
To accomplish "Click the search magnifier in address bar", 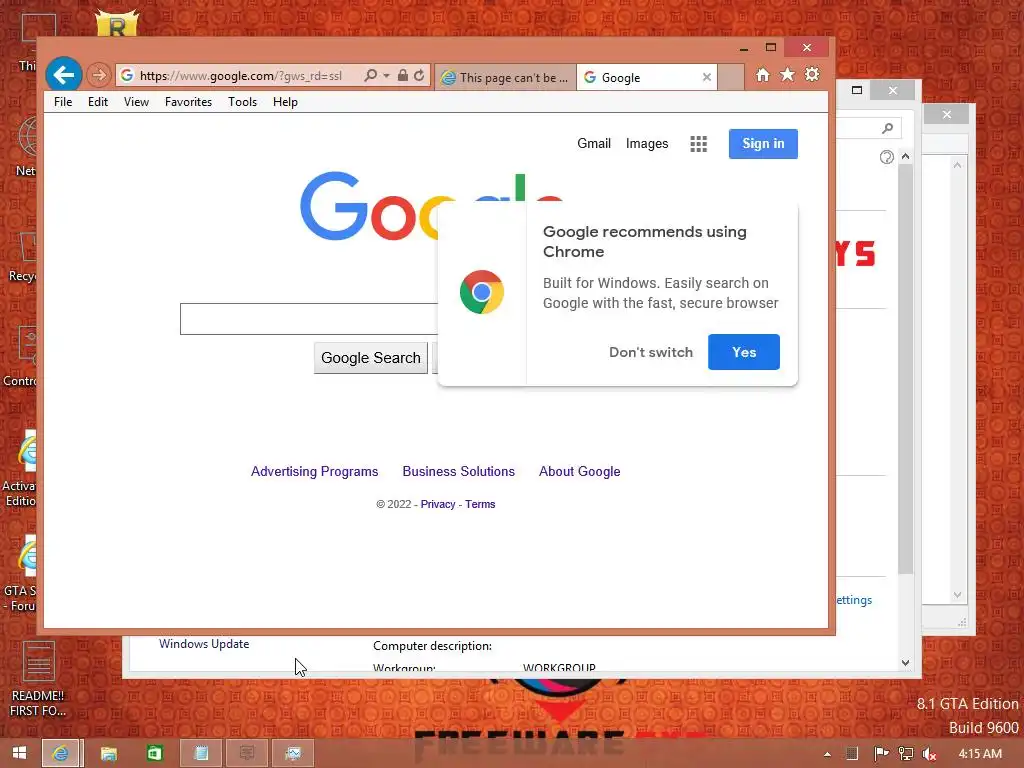I will pos(370,75).
